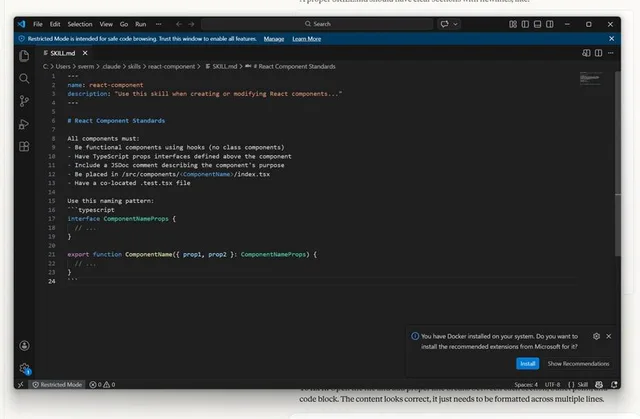Click 'export function ComponentName' line
Viewport: 640px width, 419px height.
tap(192, 254)
